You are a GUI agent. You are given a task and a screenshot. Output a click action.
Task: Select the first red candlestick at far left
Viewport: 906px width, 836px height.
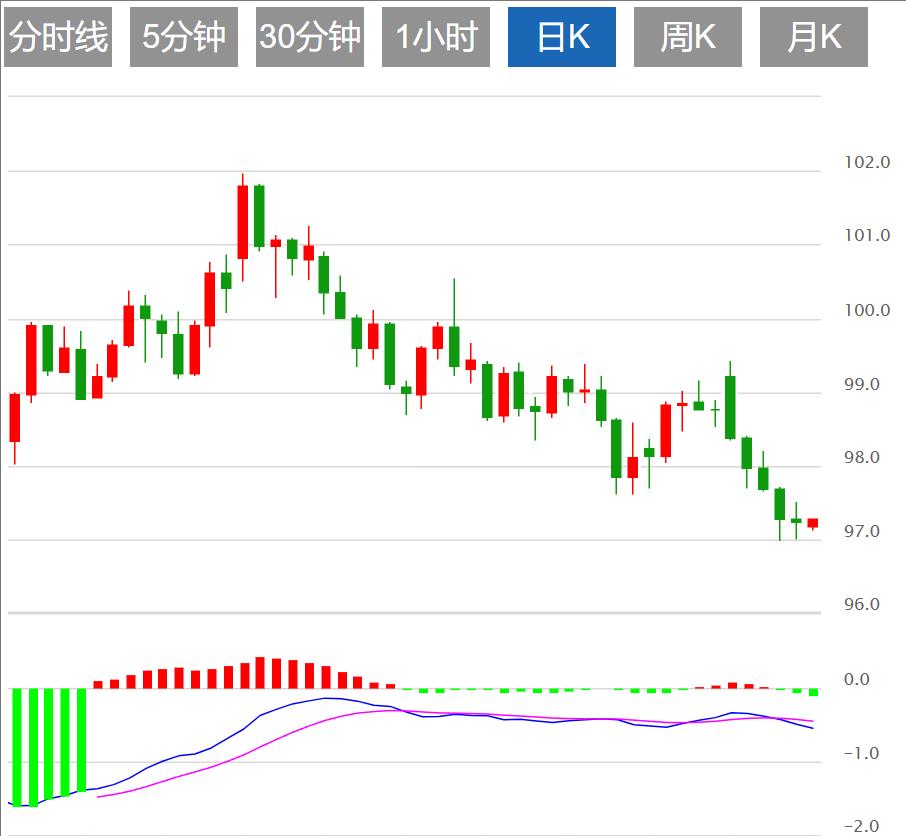tap(14, 417)
